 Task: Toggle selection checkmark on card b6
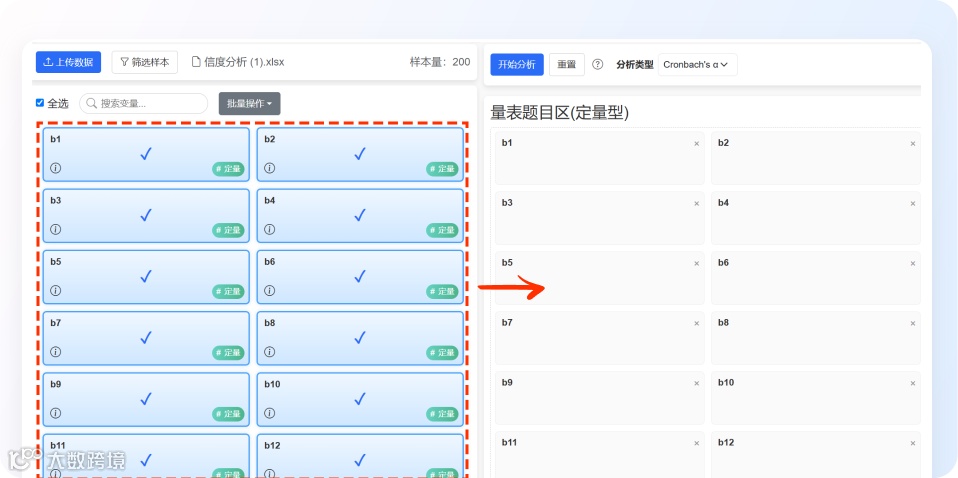coord(360,276)
